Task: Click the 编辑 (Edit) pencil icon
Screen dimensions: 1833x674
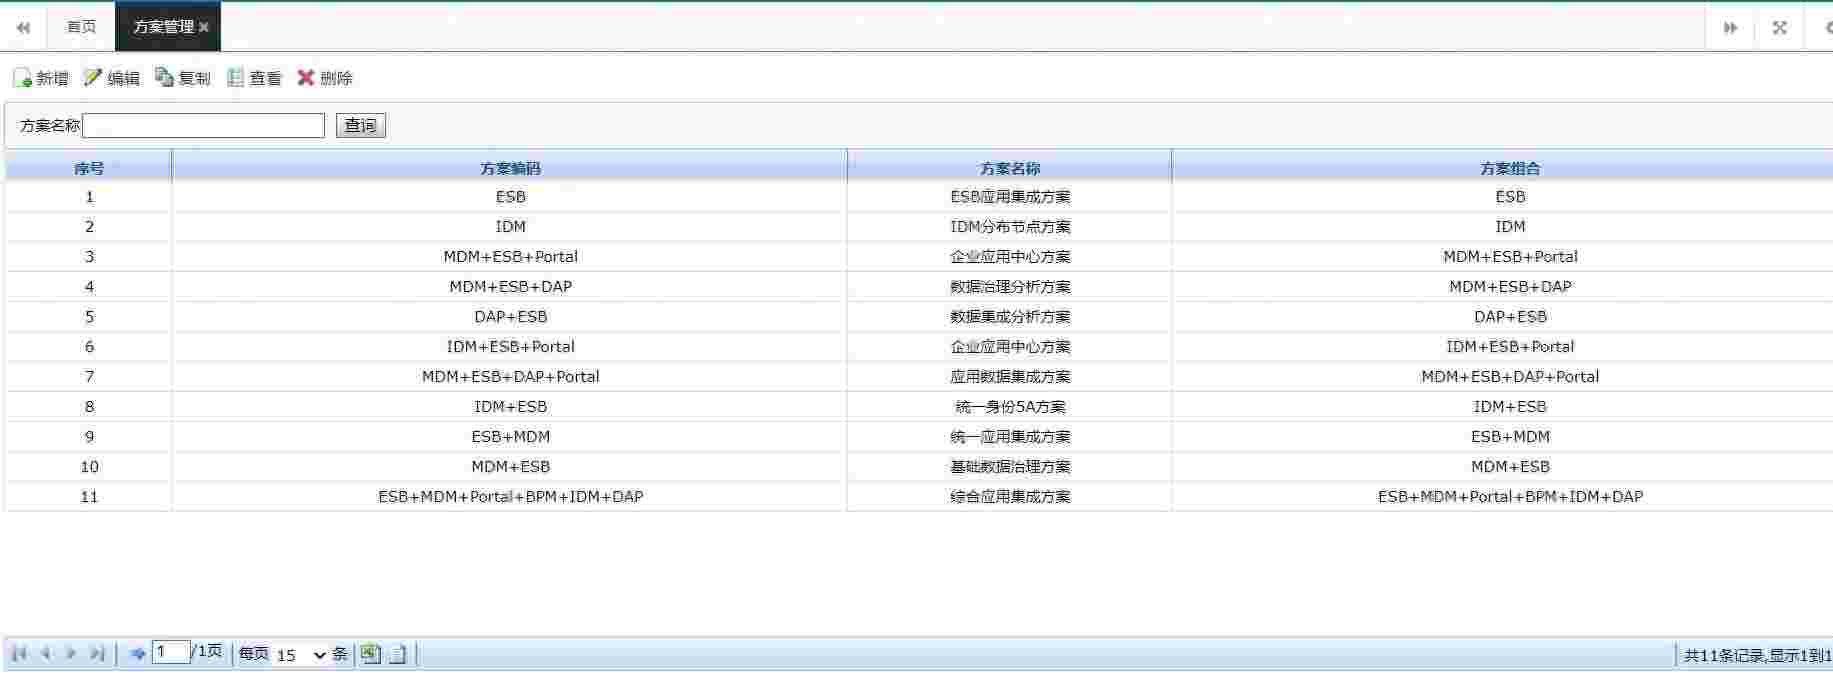Action: coord(93,78)
